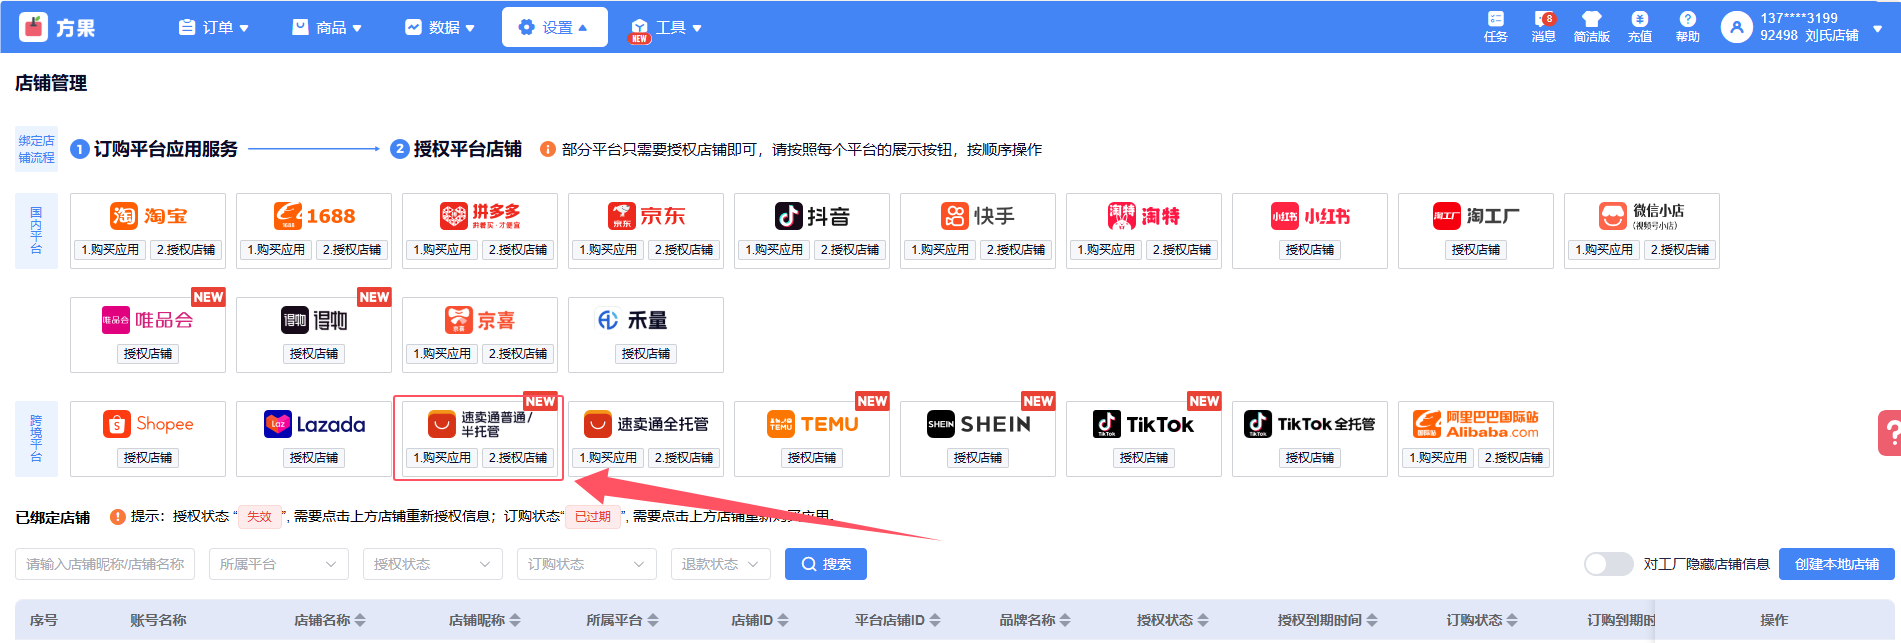
Task: Open the 订单 menu
Action: 213,27
